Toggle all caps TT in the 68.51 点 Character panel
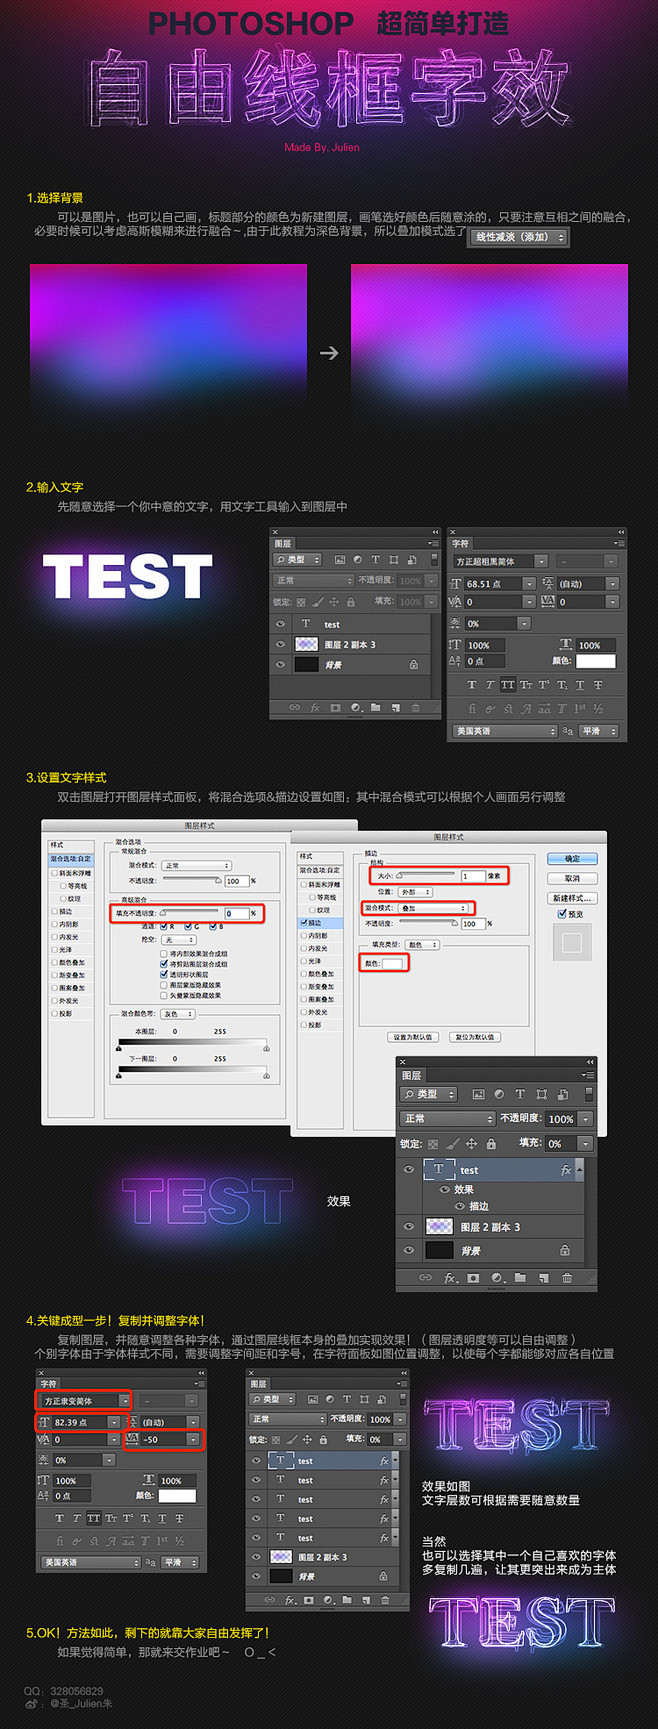This screenshot has width=658, height=1729. pyautogui.click(x=508, y=685)
